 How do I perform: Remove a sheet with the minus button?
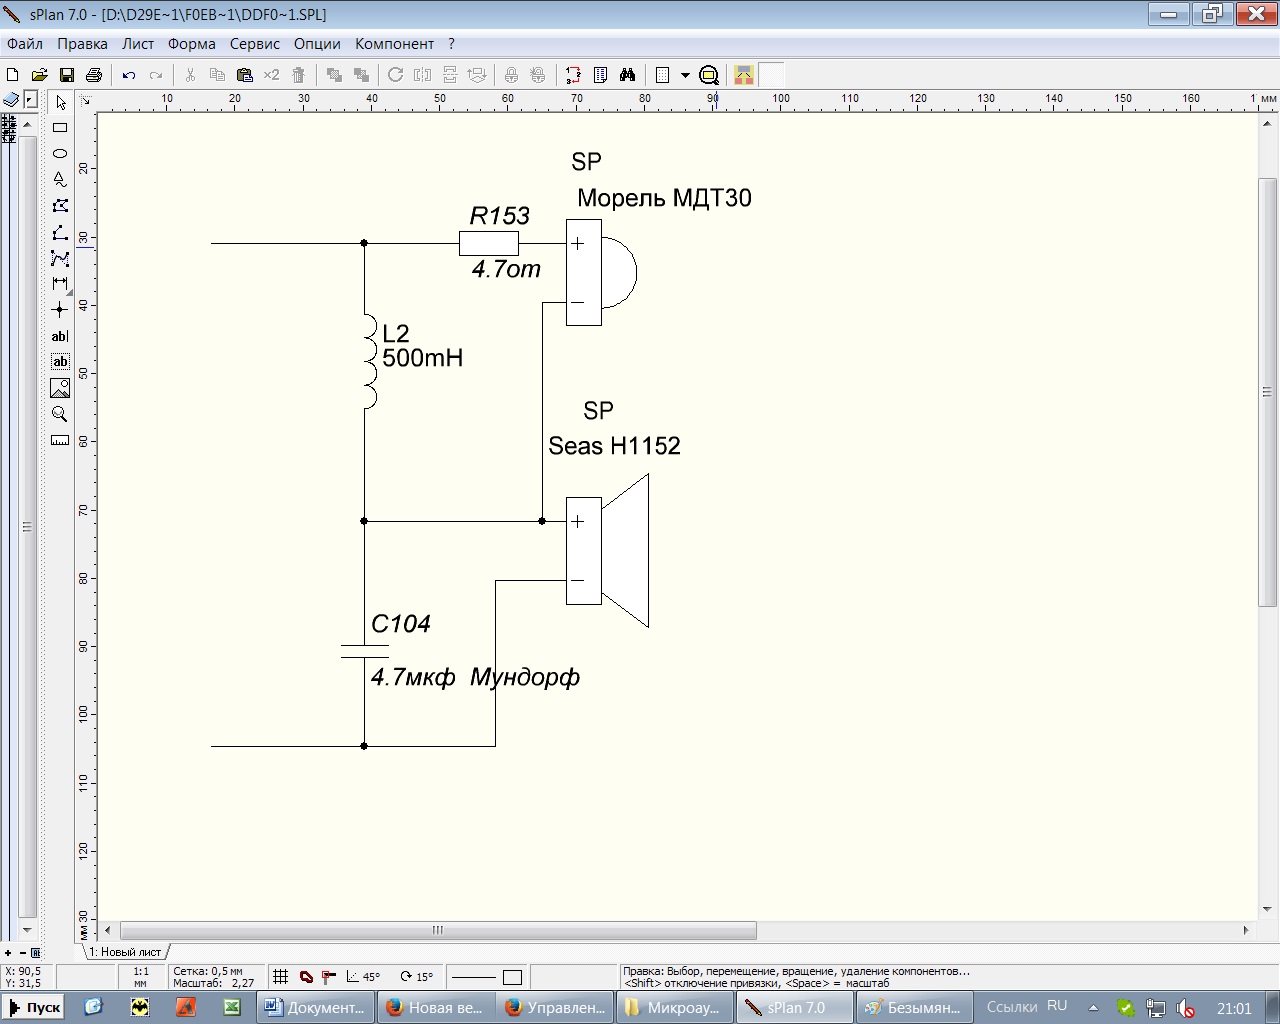click(x=23, y=954)
